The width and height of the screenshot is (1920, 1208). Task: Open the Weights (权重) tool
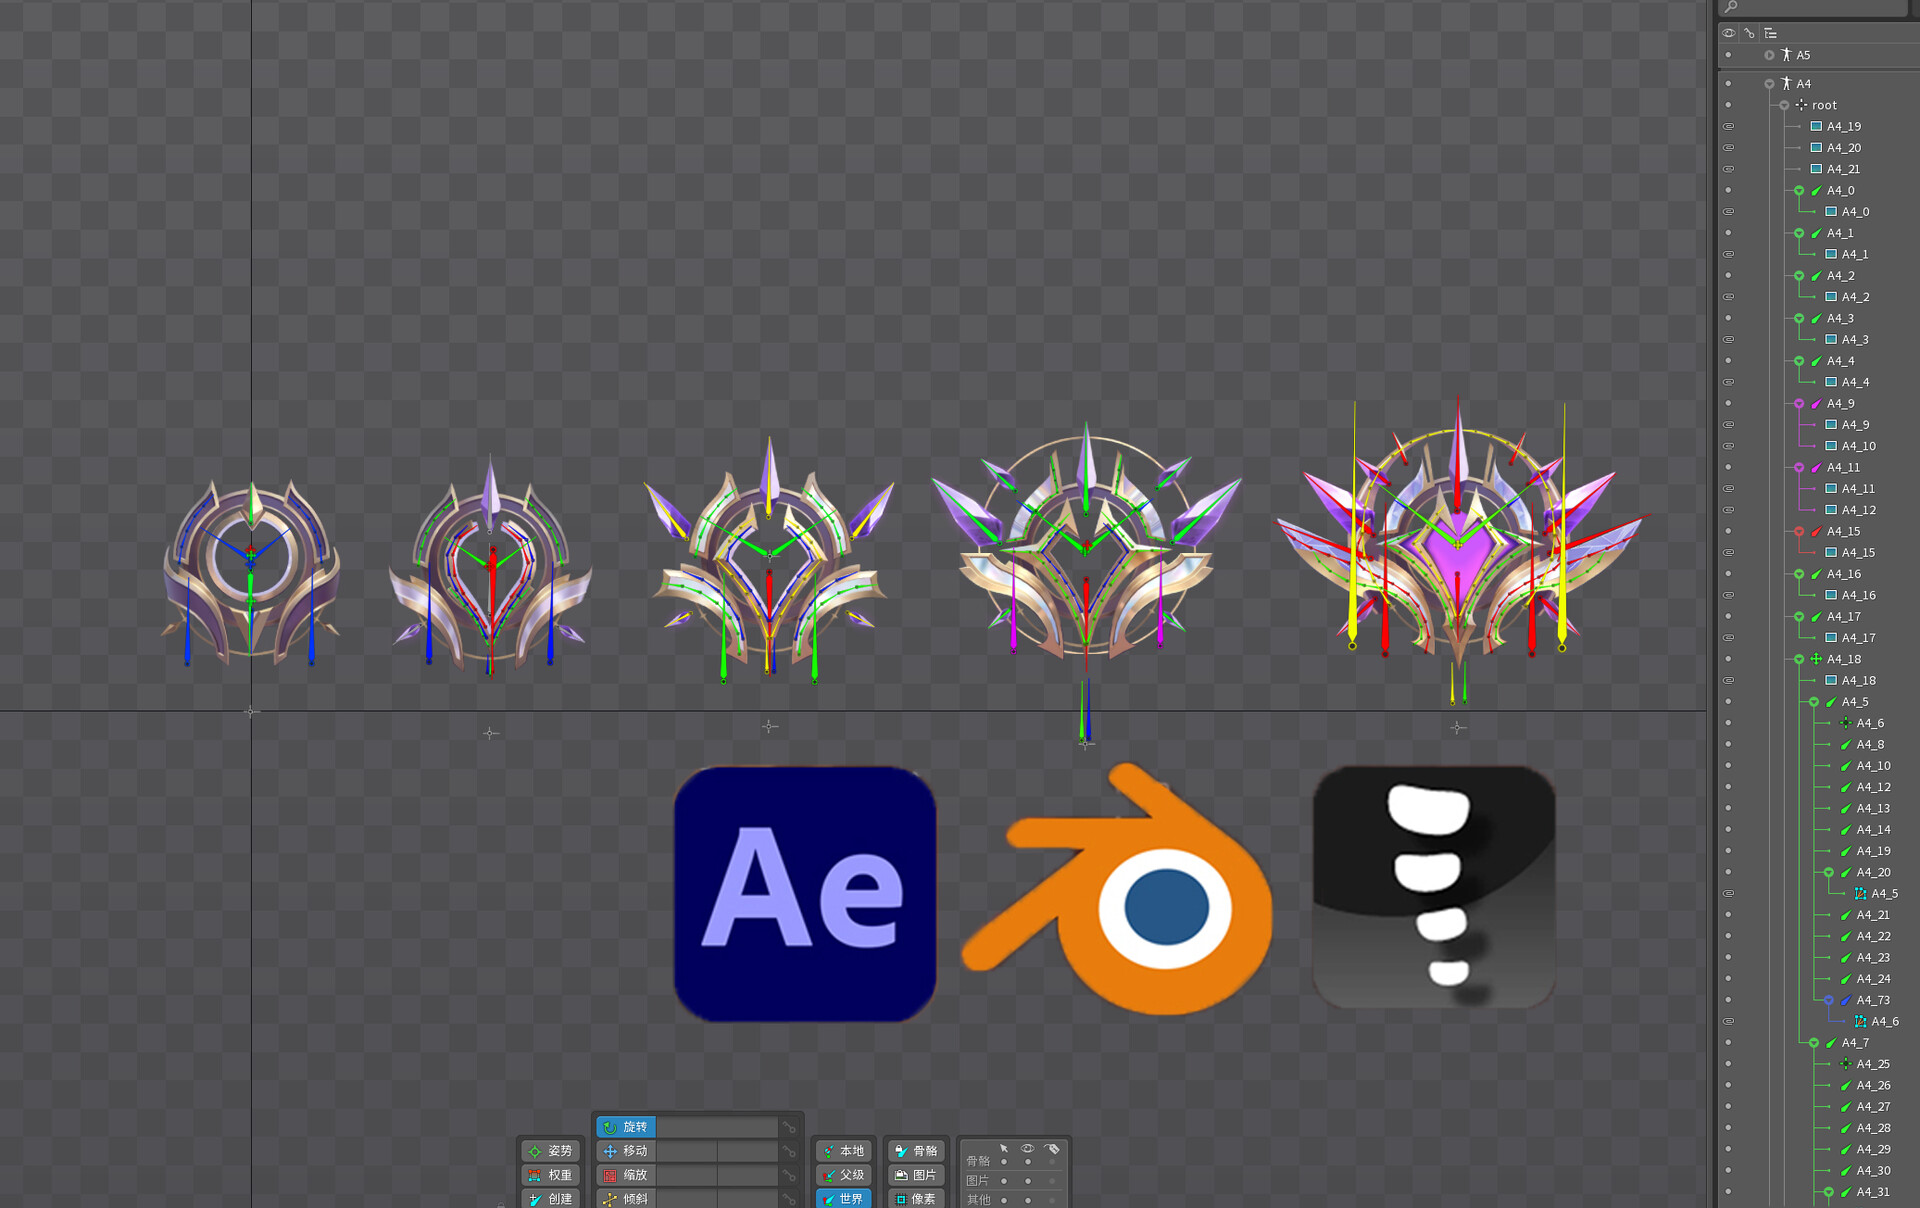[x=551, y=1175]
